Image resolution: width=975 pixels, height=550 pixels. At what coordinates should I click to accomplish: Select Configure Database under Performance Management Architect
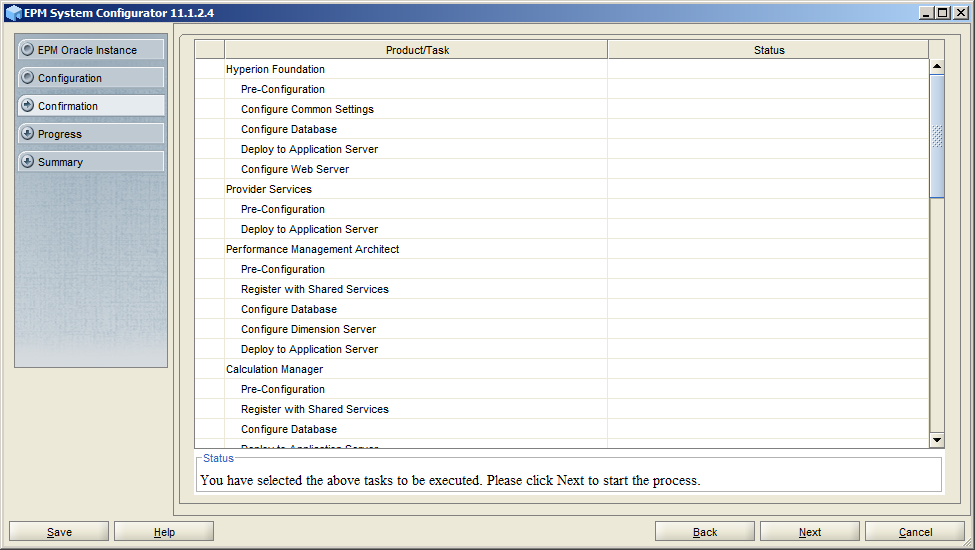[562, 309]
